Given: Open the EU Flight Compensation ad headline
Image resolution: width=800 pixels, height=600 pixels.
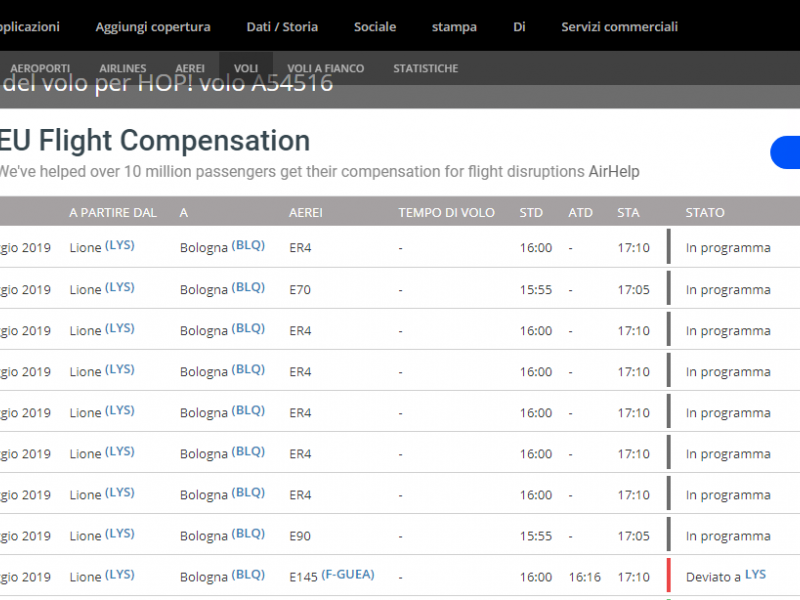Looking at the screenshot, I should (x=154, y=140).
